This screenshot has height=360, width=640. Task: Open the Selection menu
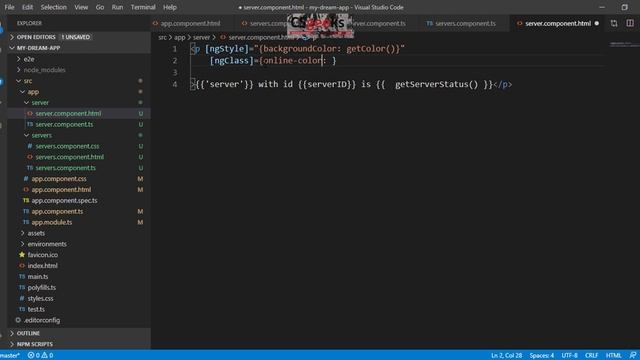click(53, 7)
